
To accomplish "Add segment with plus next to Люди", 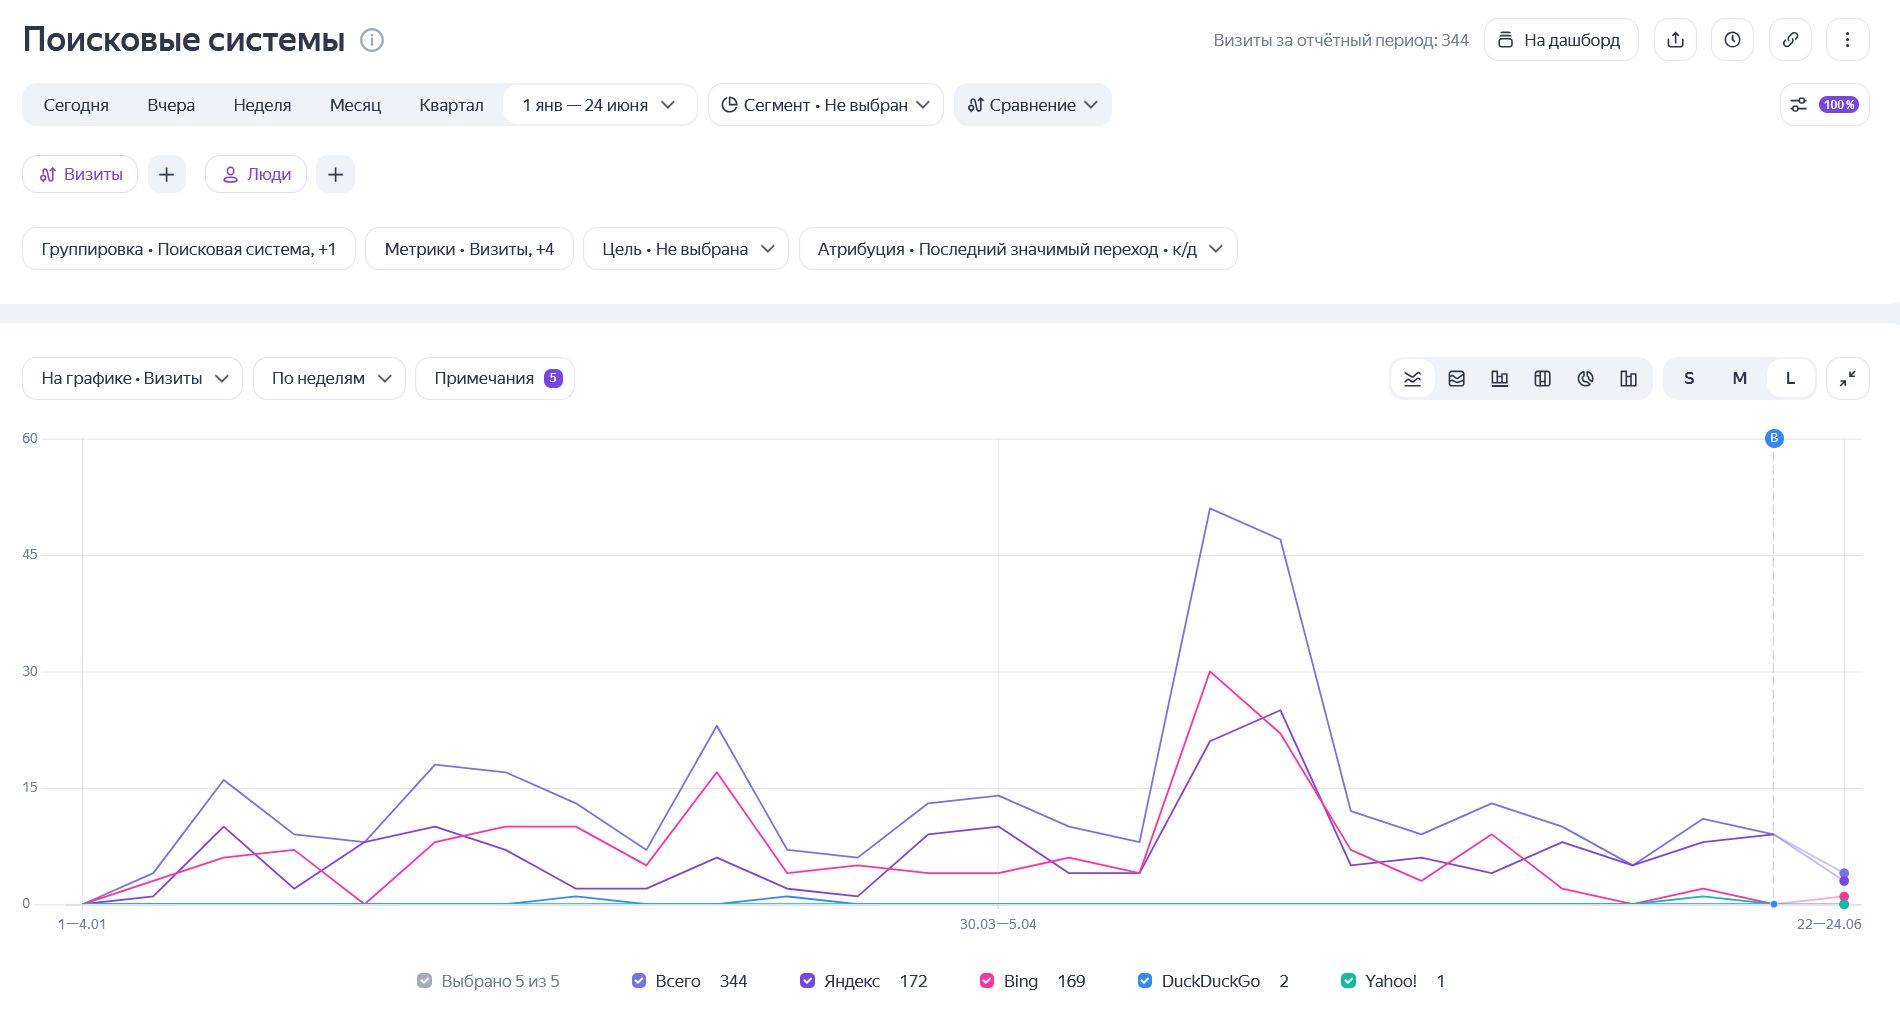I will pyautogui.click(x=335, y=174).
